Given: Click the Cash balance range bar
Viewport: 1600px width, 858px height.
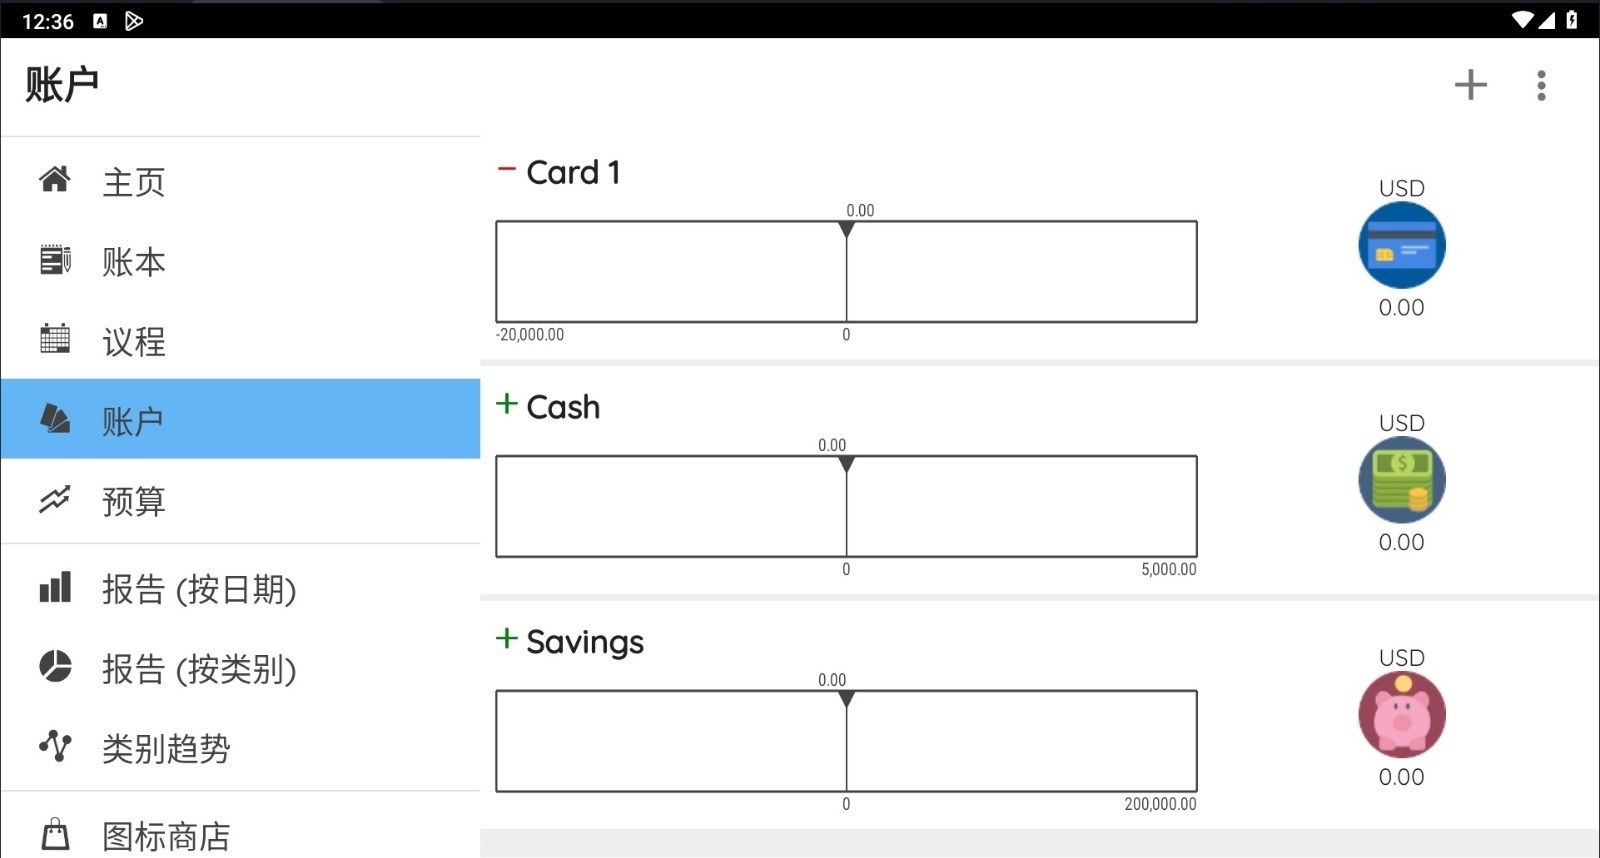Looking at the screenshot, I should pyautogui.click(x=846, y=506).
